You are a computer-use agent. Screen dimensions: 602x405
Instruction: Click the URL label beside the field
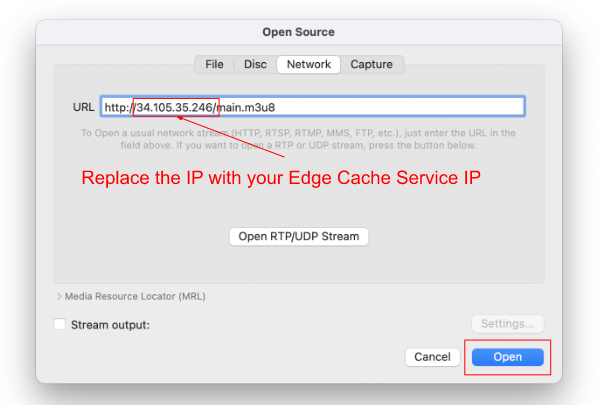[83, 106]
